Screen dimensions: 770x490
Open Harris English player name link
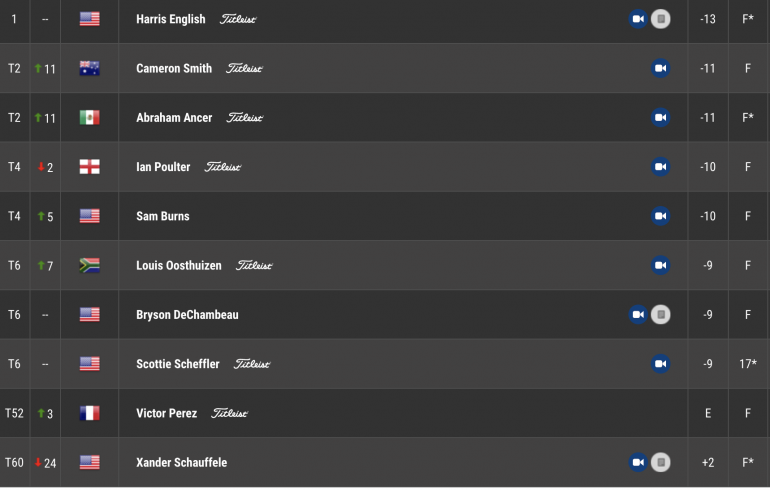[170, 19]
